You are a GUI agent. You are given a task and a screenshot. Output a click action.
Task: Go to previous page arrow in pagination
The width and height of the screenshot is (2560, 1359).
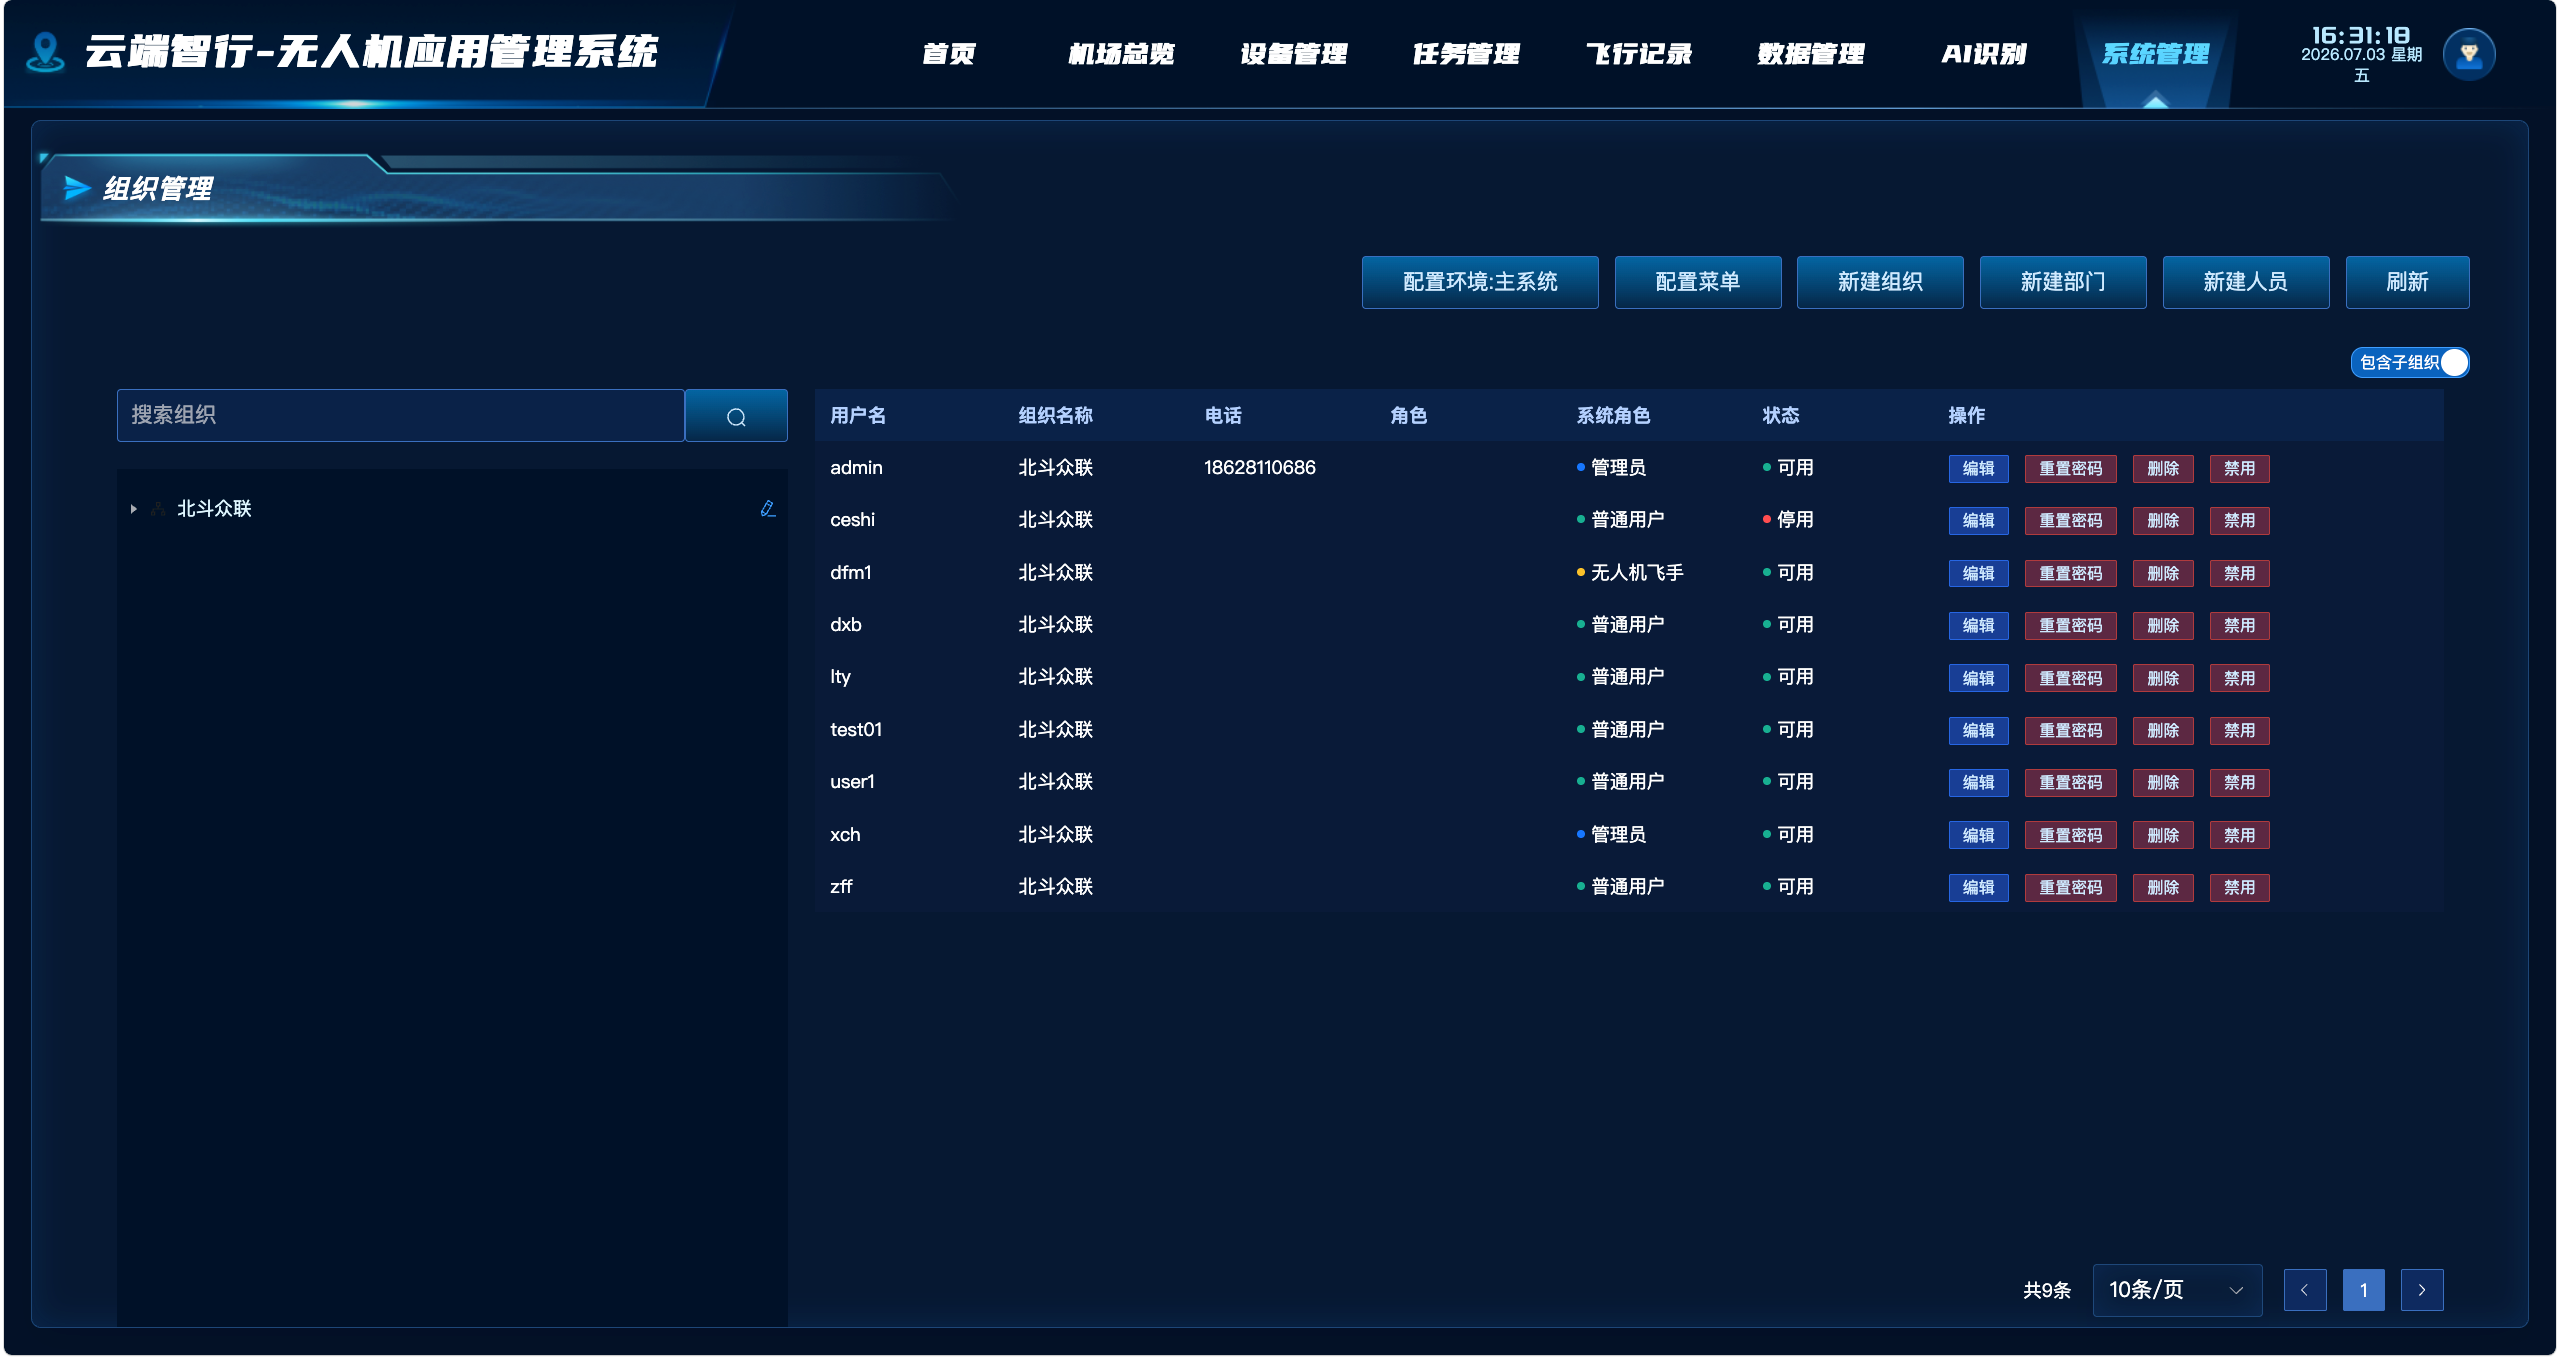coord(2305,1290)
